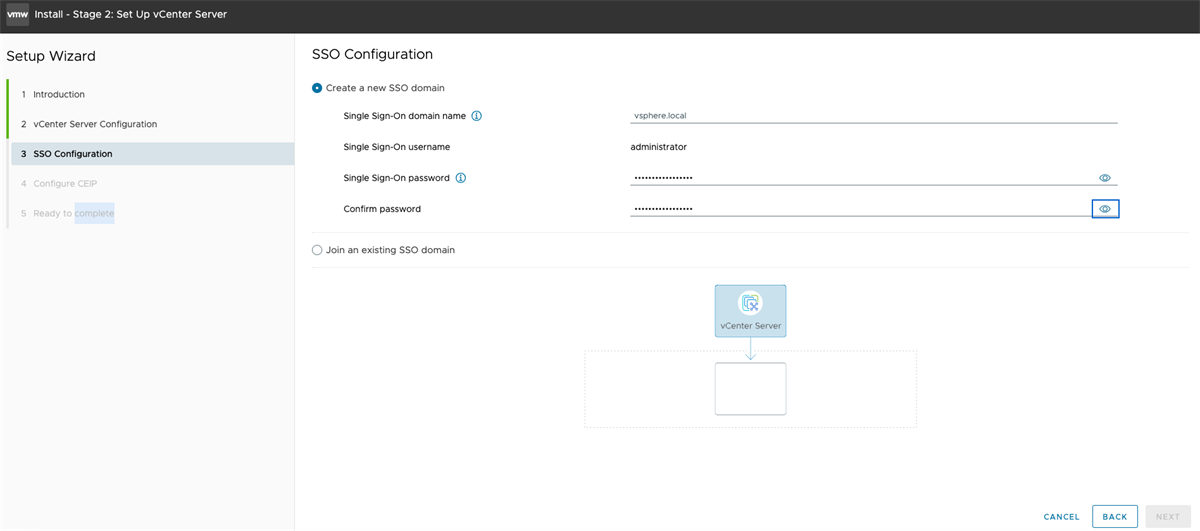The width and height of the screenshot is (1200, 531).
Task: Reveal the Single Sign-On password with eye icon
Action: (1105, 178)
